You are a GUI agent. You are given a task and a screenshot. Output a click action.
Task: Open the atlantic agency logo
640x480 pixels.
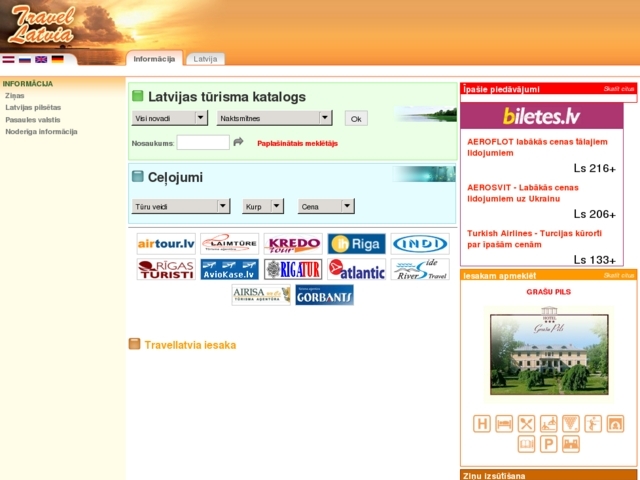(x=356, y=269)
